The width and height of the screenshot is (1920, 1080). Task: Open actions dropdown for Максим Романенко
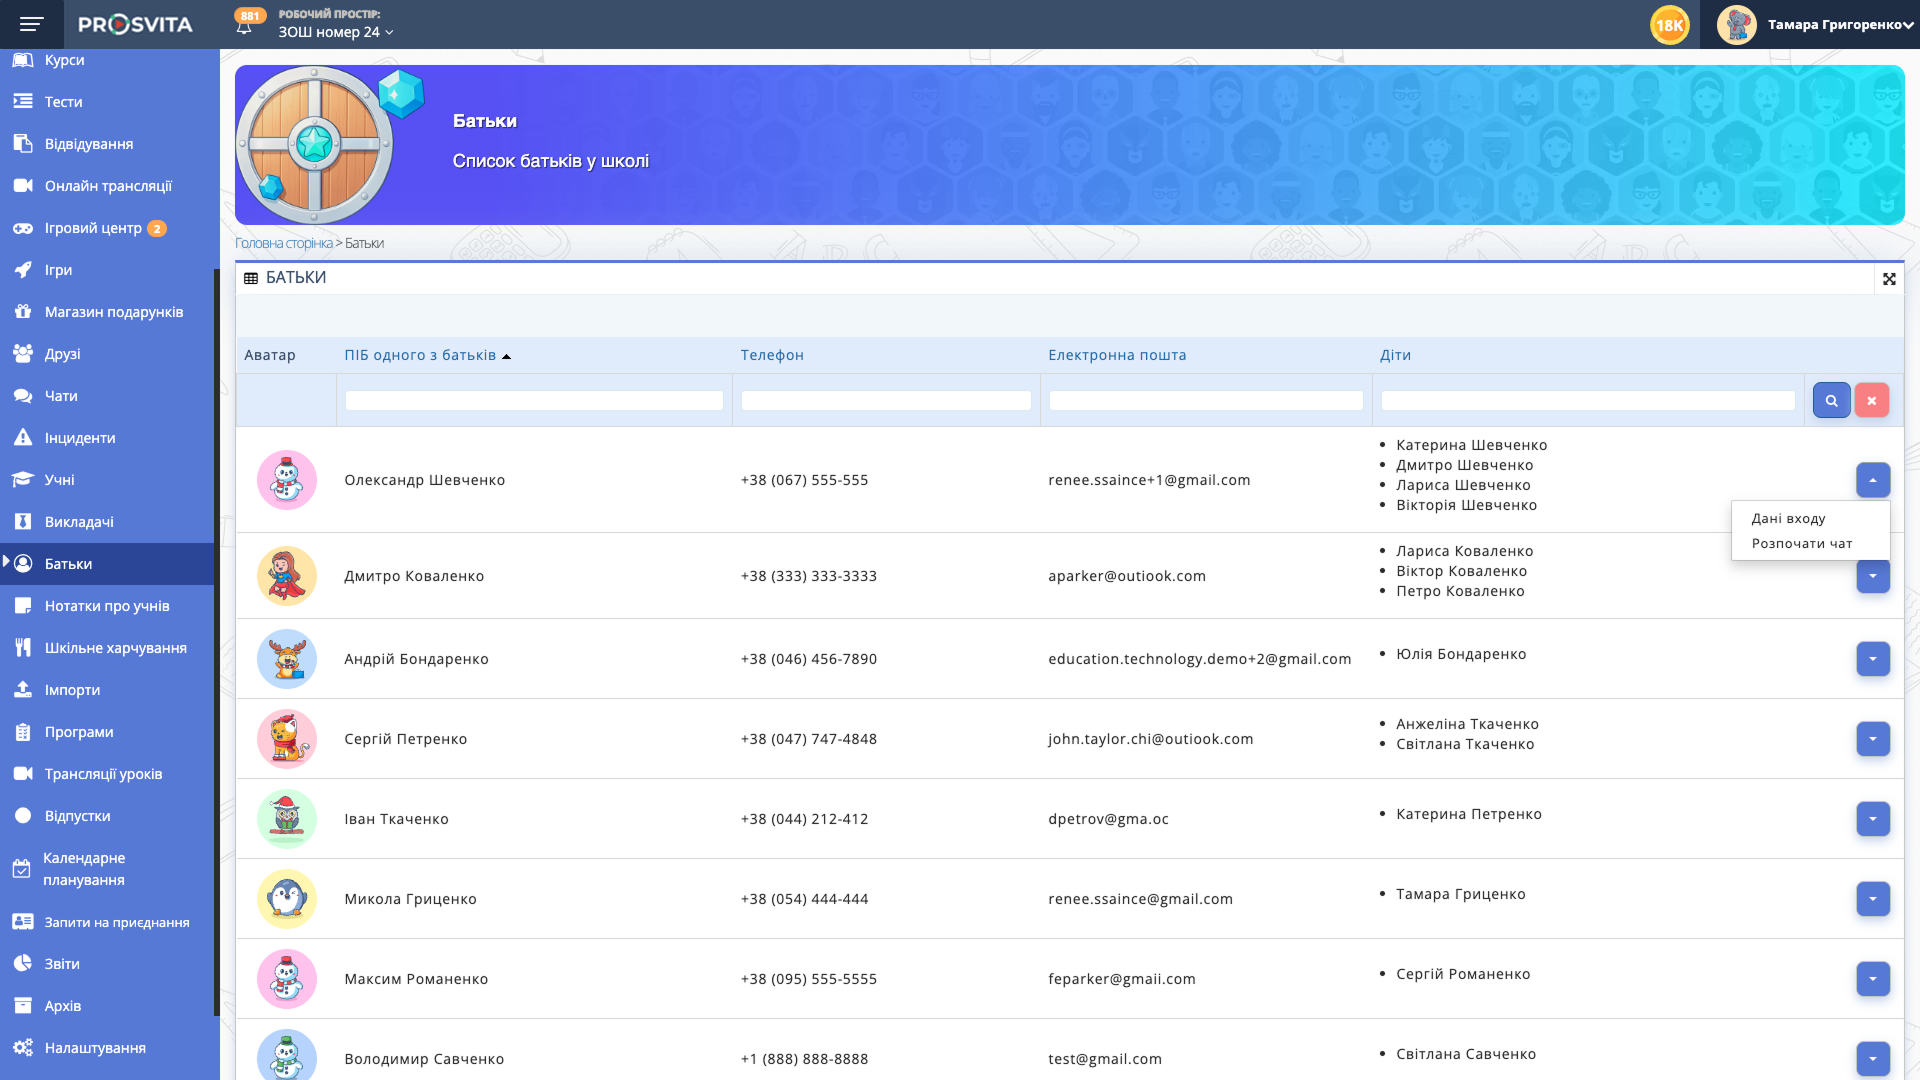point(1872,979)
